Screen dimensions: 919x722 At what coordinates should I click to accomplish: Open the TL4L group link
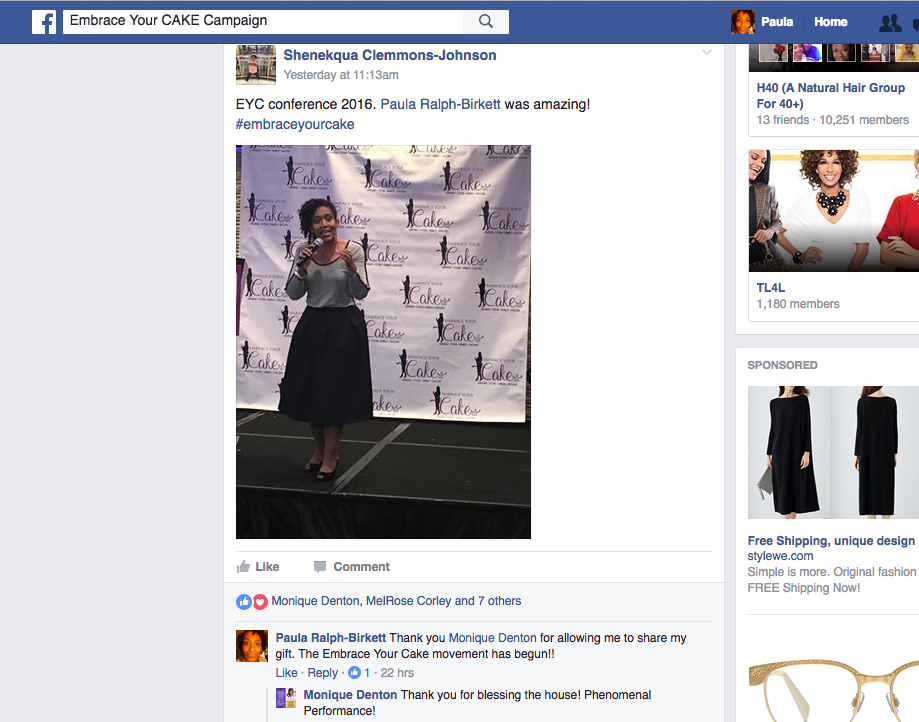770,288
